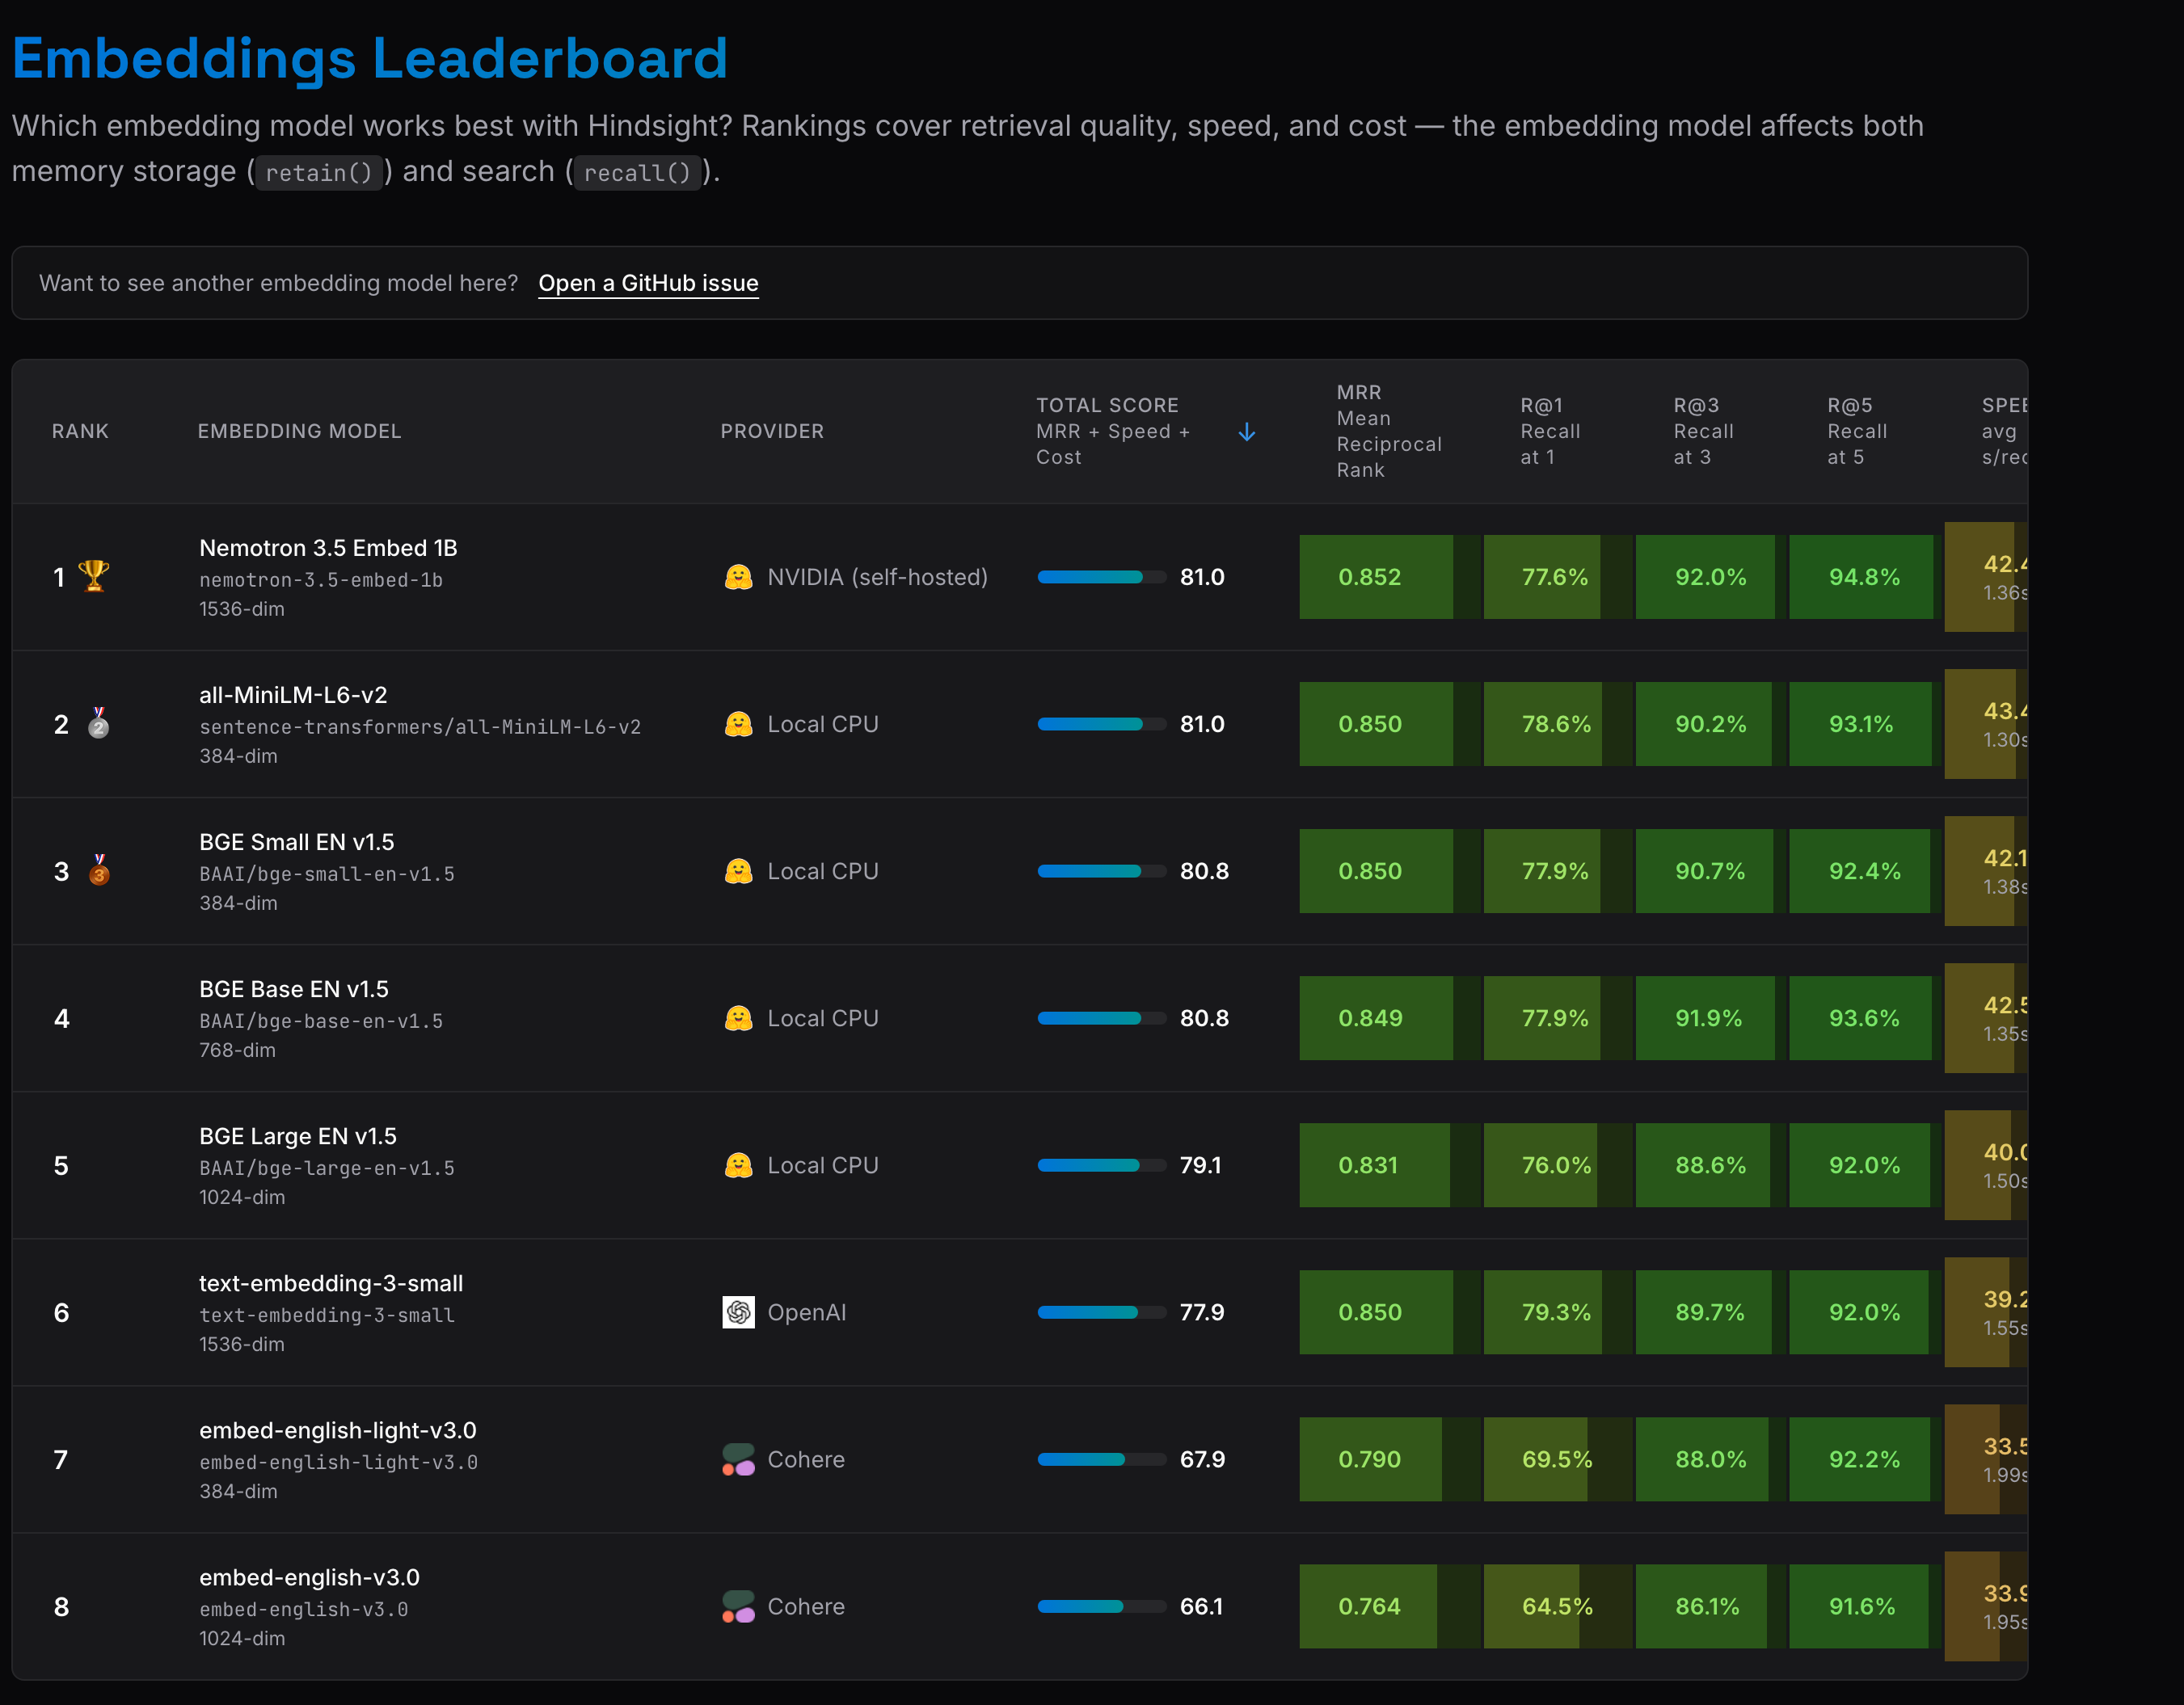Click the 88.0% R@3 cell for embed-english-light-v3.0

(1711, 1459)
